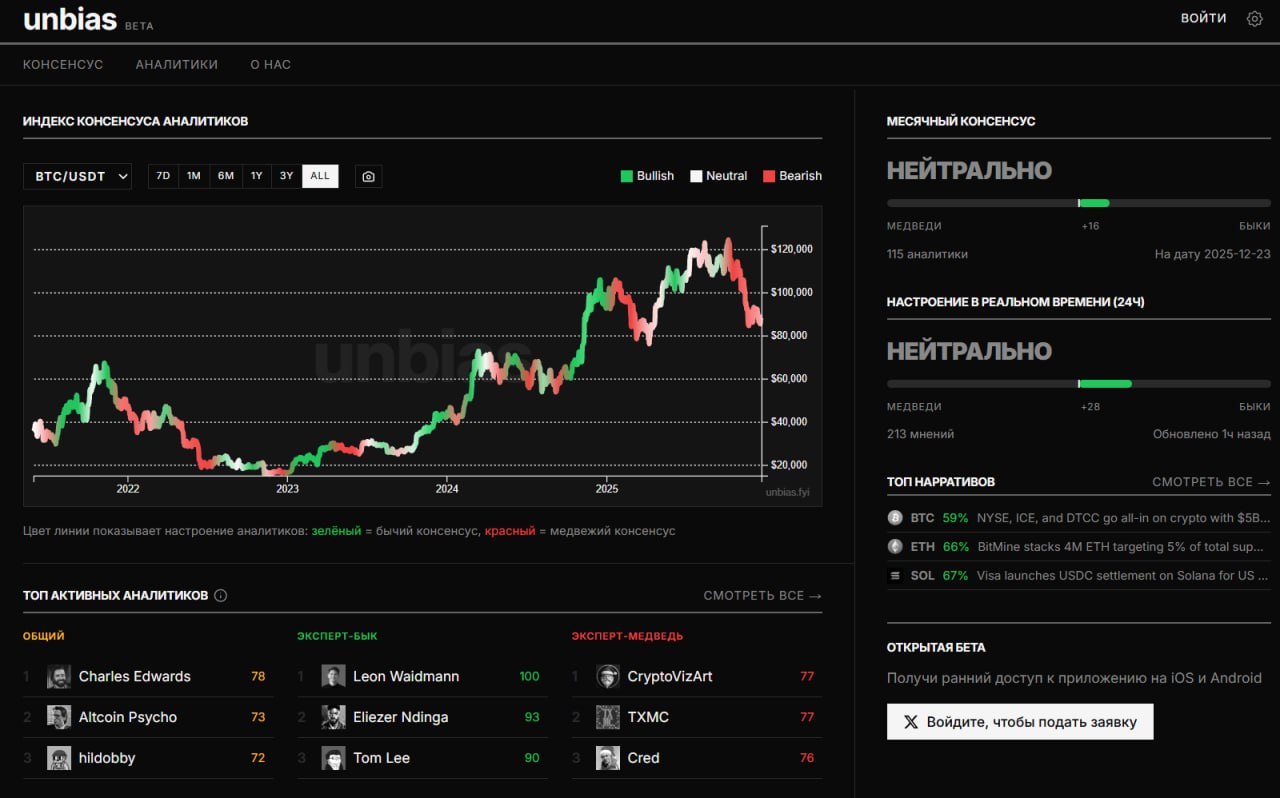Click Charles Edwards avatar
The height and width of the screenshot is (798, 1280).
point(59,677)
